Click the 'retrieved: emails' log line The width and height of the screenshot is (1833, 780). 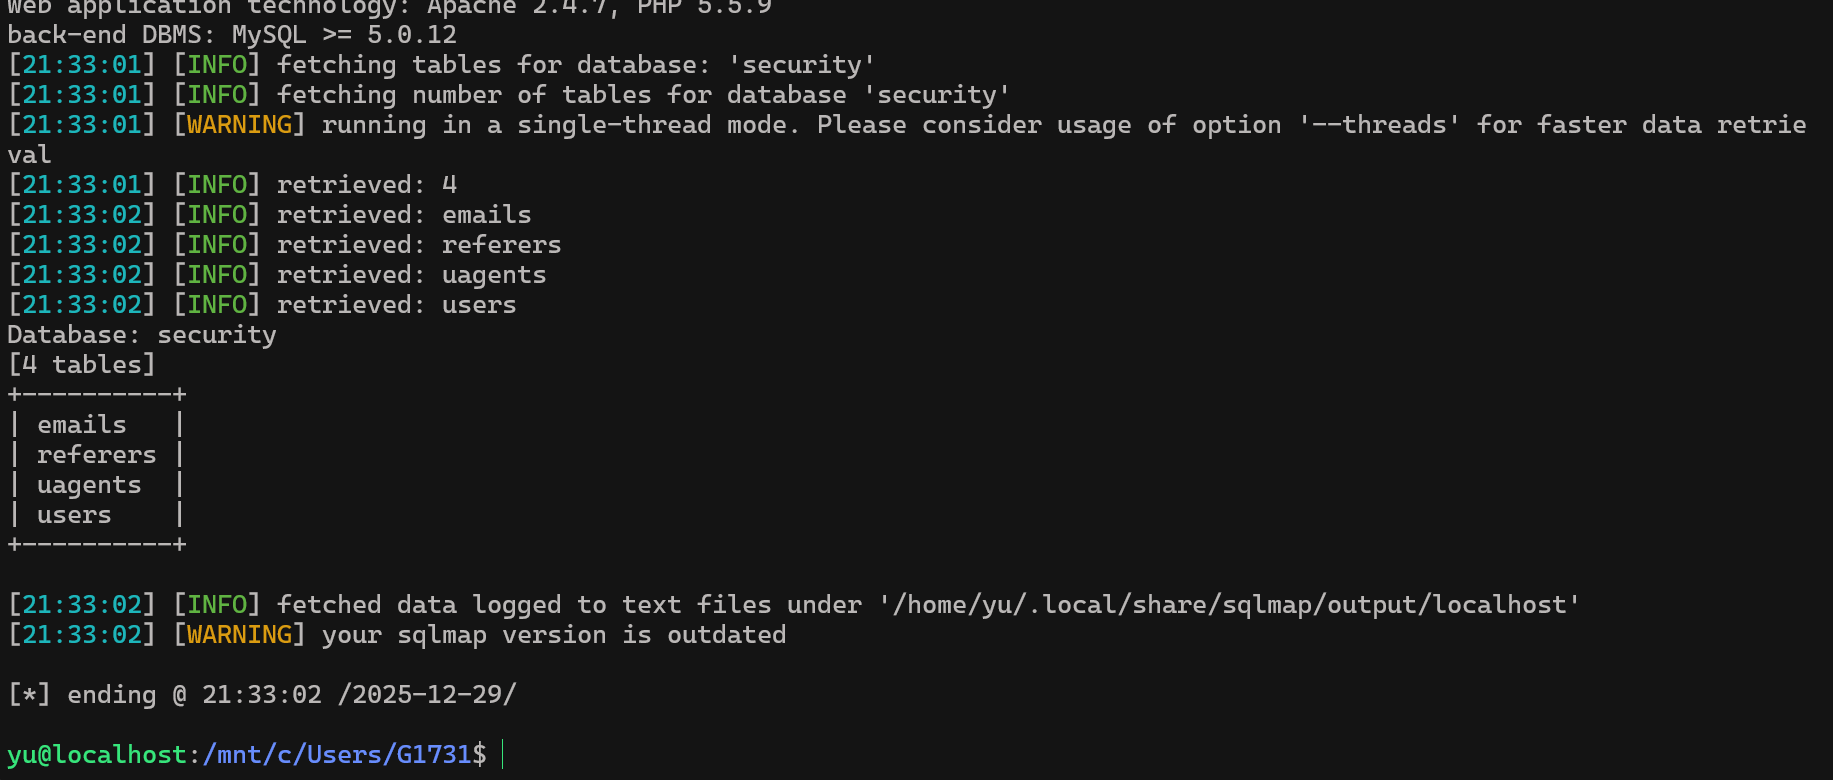pos(403,215)
